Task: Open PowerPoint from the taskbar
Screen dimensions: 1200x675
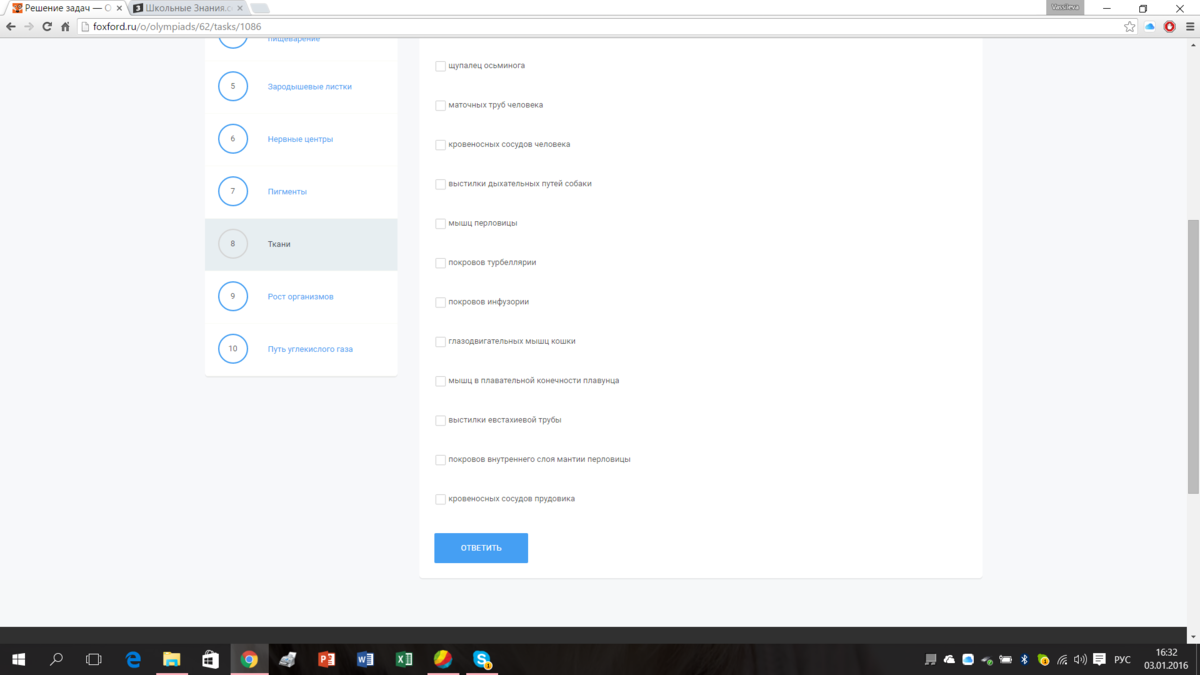Action: pyautogui.click(x=326, y=660)
